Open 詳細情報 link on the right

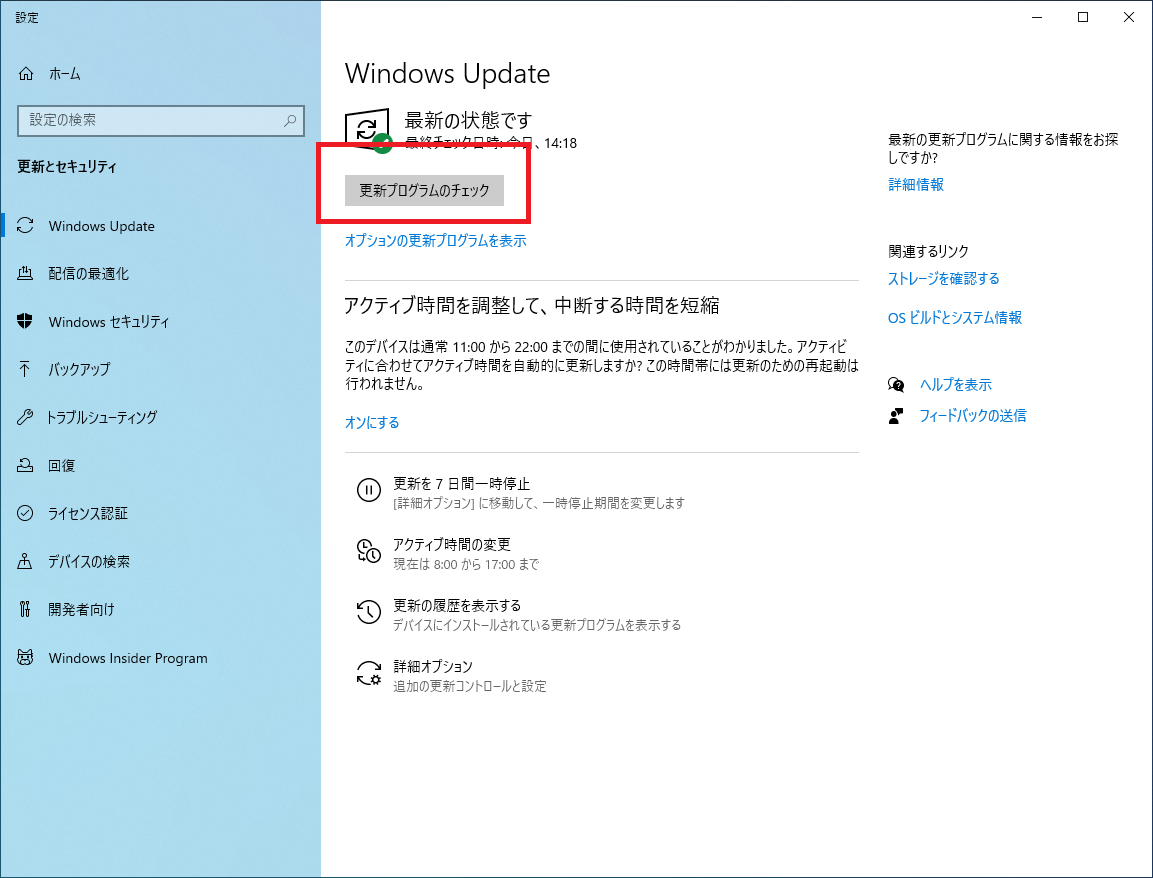[915, 185]
